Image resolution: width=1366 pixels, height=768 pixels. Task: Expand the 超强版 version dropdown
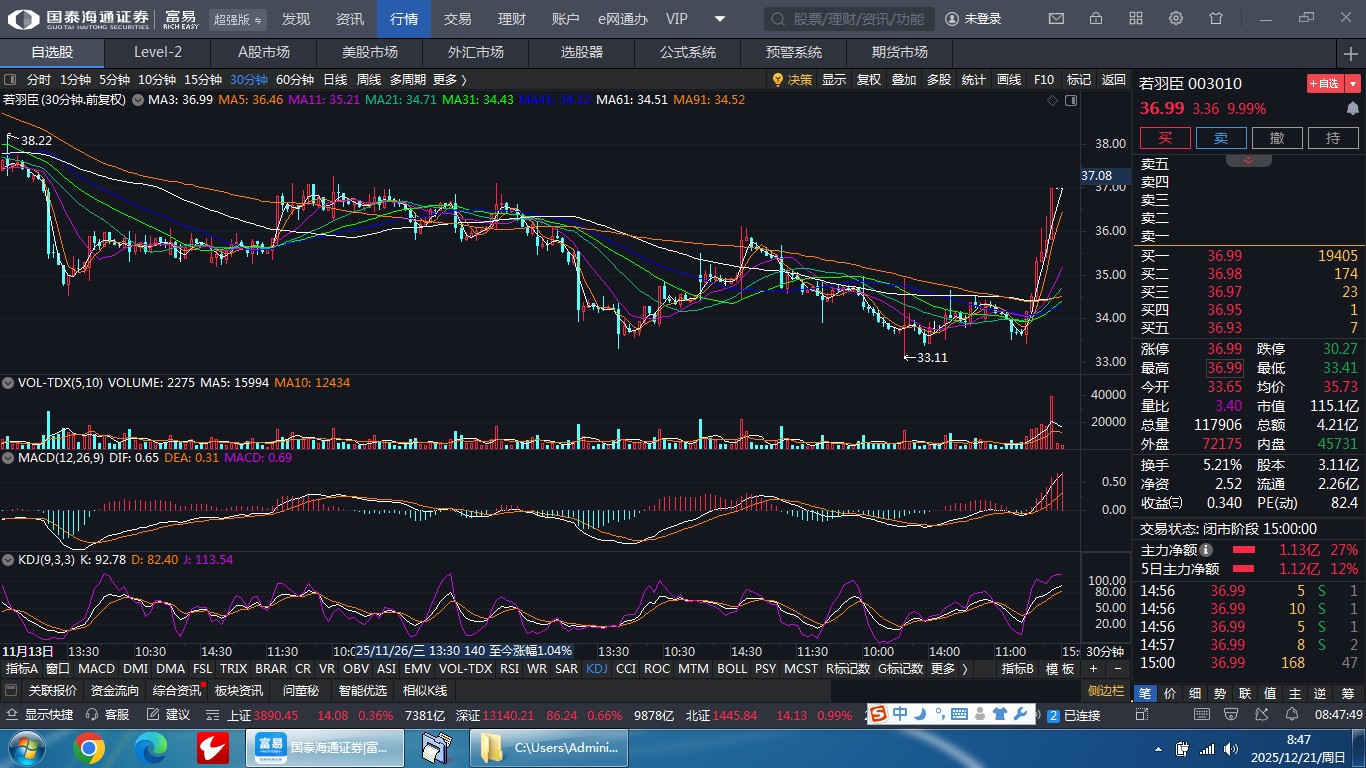point(239,19)
